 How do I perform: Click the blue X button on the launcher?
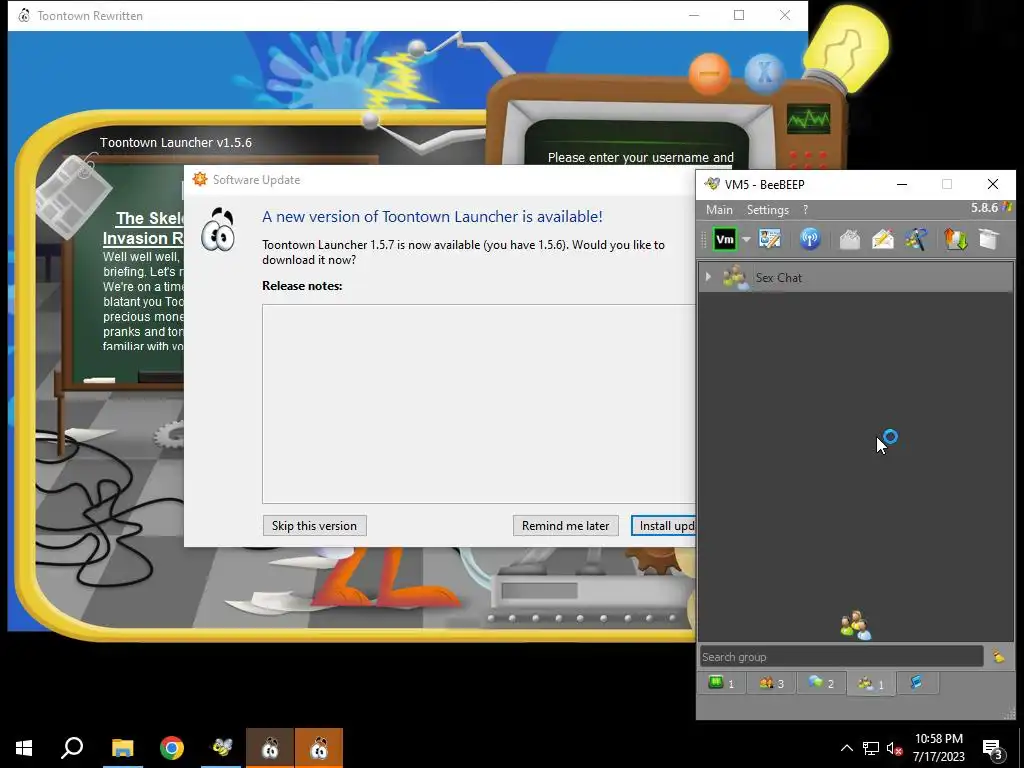pyautogui.click(x=764, y=73)
